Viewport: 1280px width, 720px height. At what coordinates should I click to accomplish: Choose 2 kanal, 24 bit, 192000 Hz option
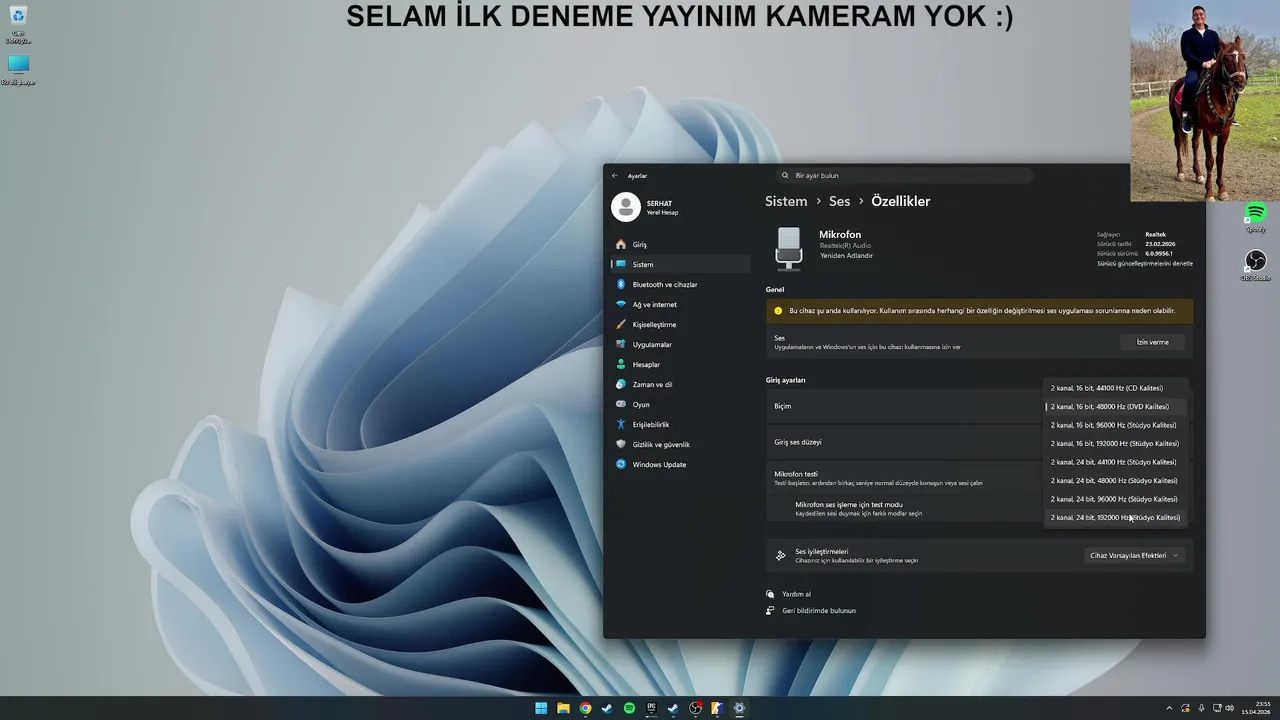click(1115, 517)
